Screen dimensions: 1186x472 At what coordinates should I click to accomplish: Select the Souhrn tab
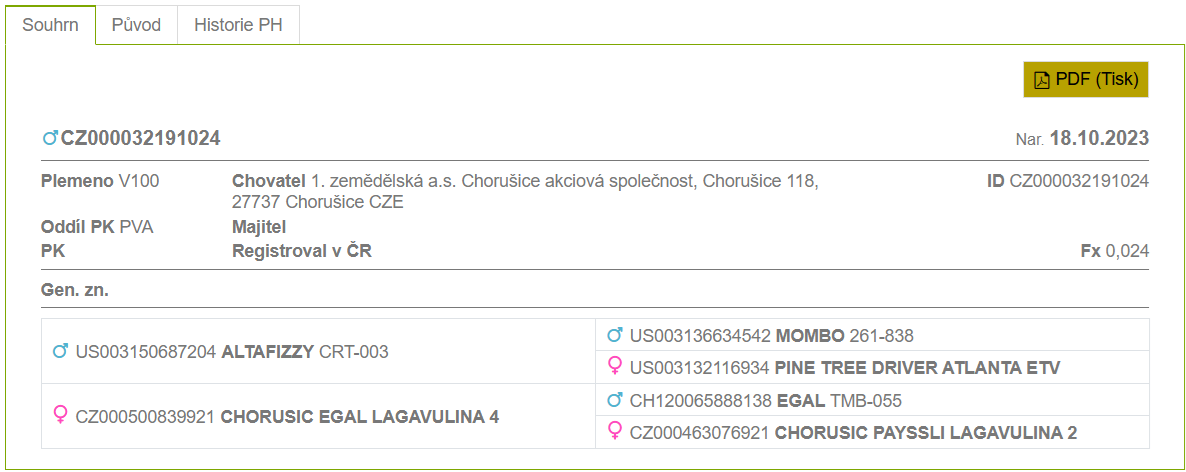tap(50, 25)
